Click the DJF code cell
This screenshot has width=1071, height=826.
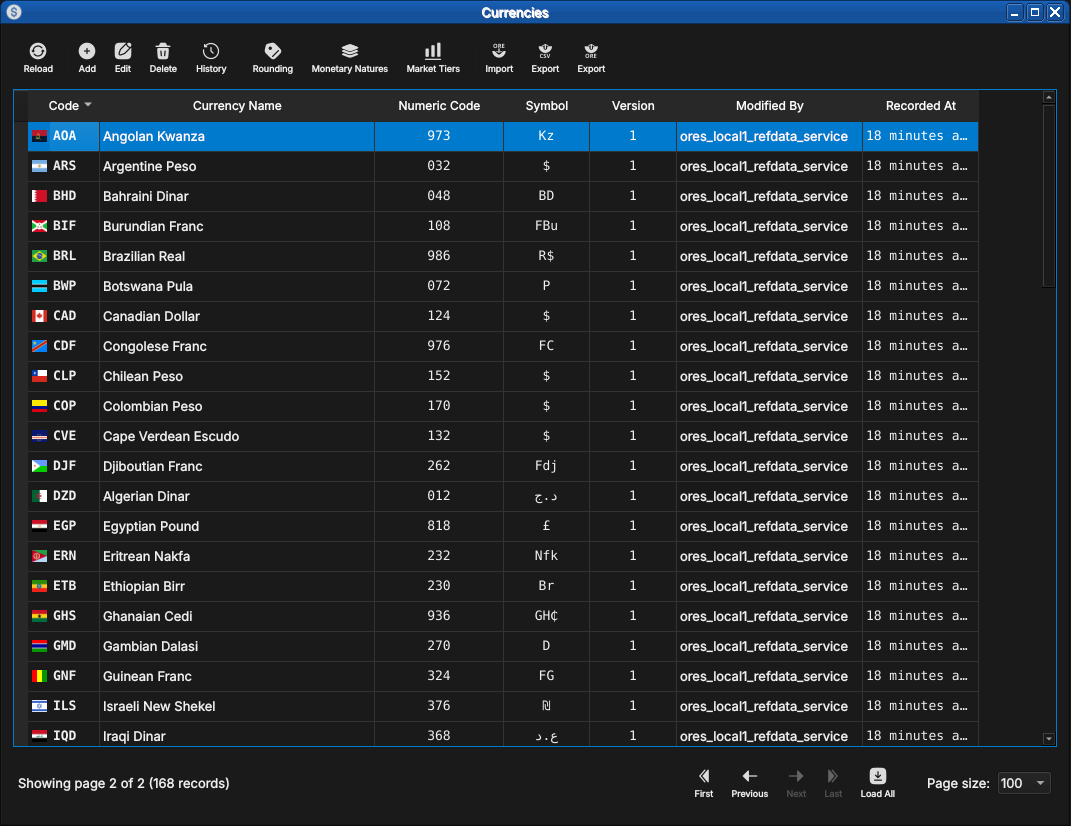click(x=64, y=466)
